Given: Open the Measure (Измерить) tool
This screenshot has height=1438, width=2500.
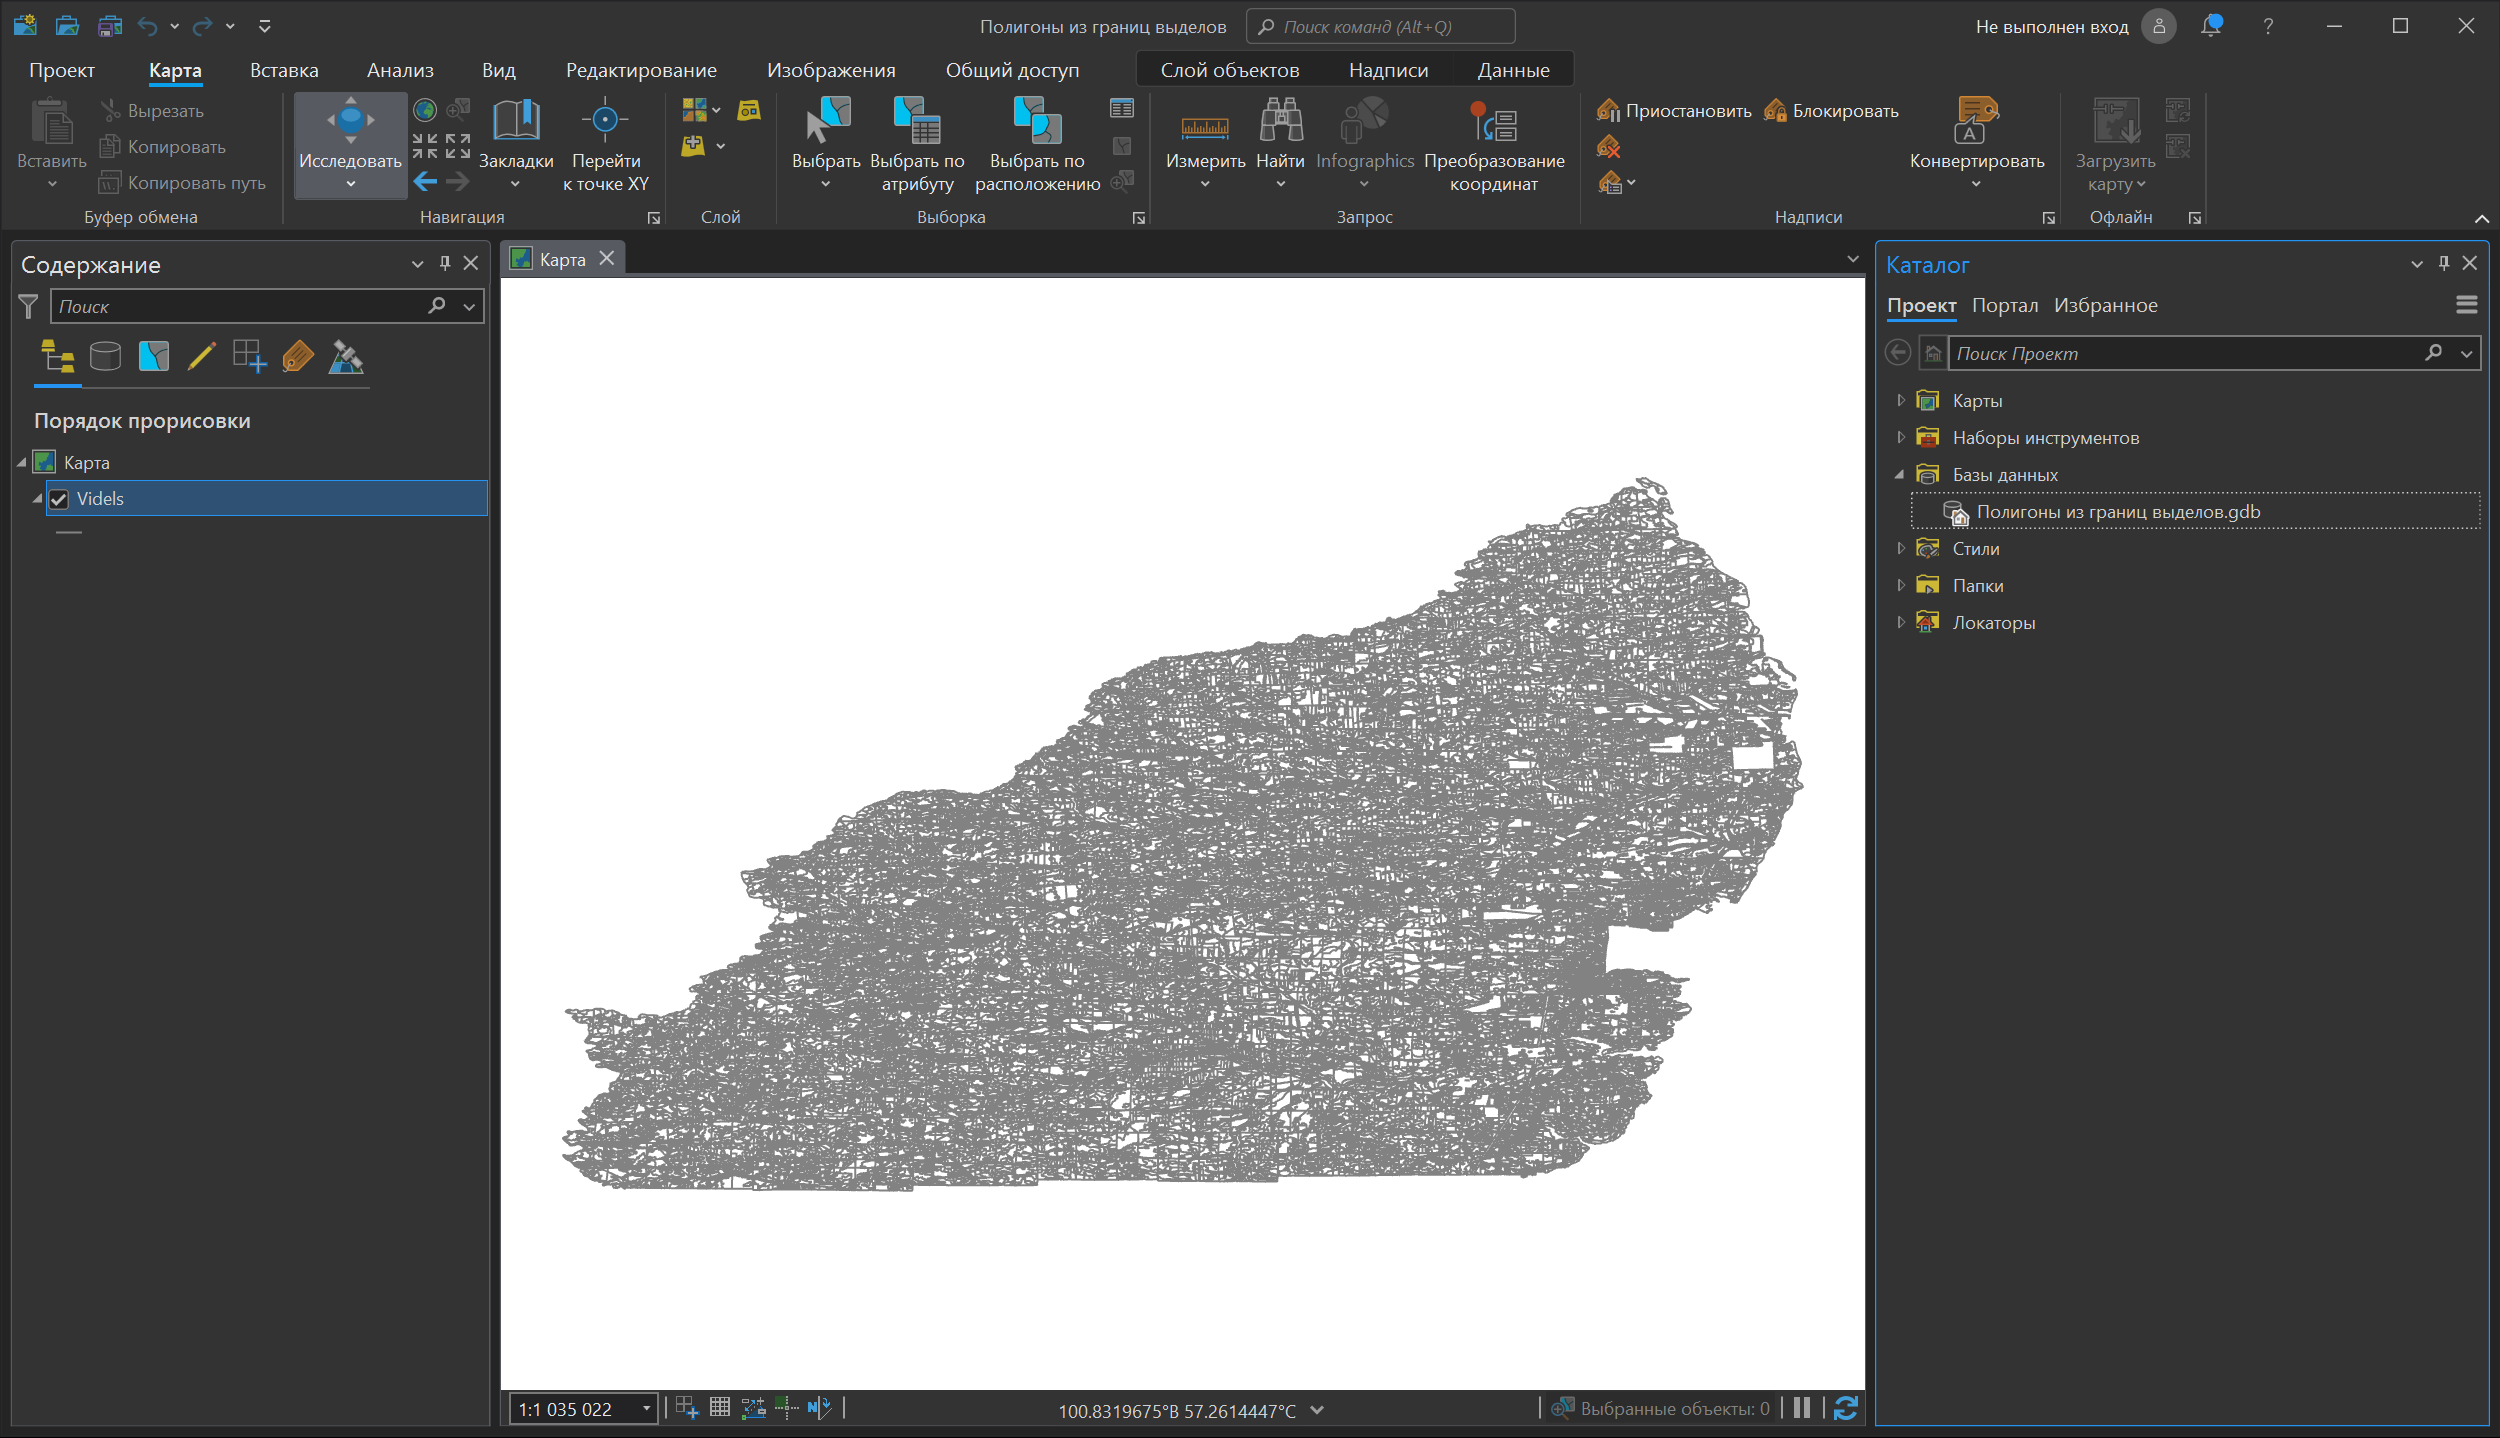Looking at the screenshot, I should (x=1204, y=128).
